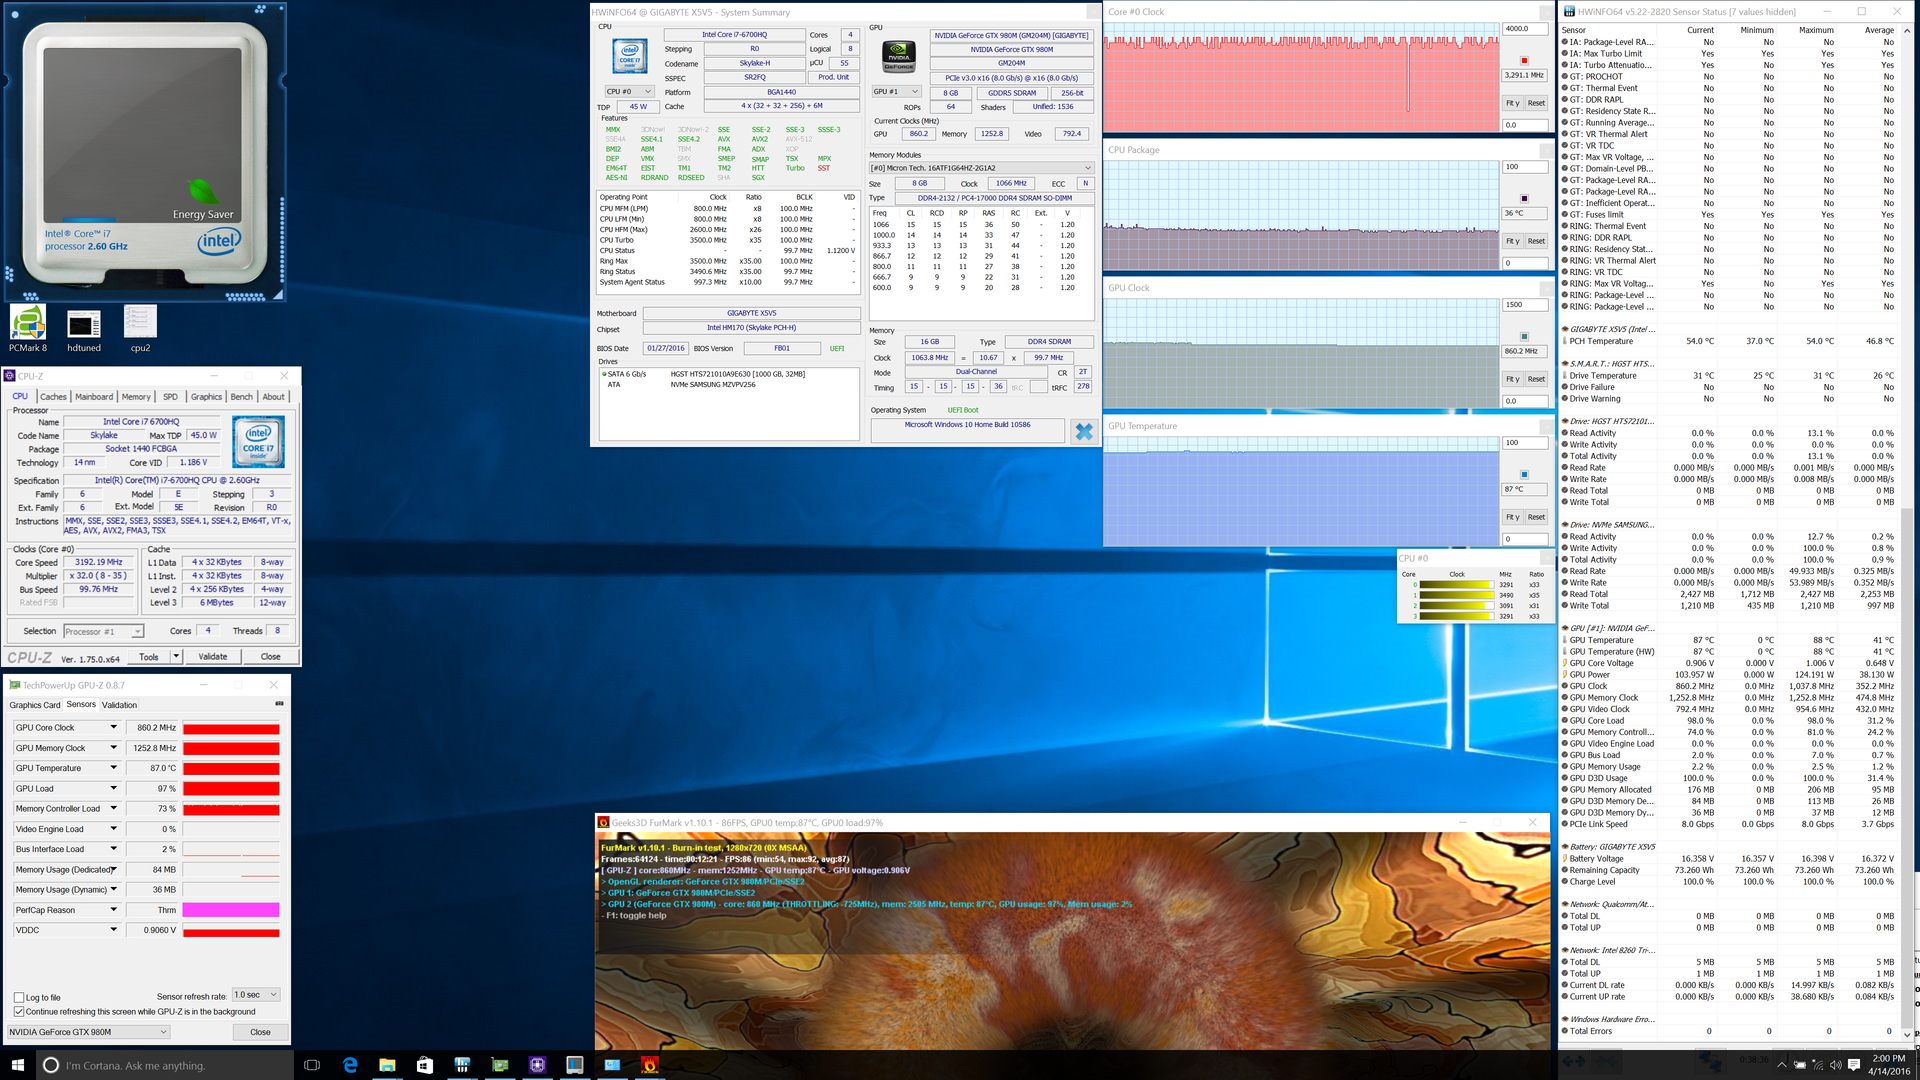Switch to Graphics Card tab in GPU-Z
The image size is (1920, 1080).
click(x=35, y=705)
